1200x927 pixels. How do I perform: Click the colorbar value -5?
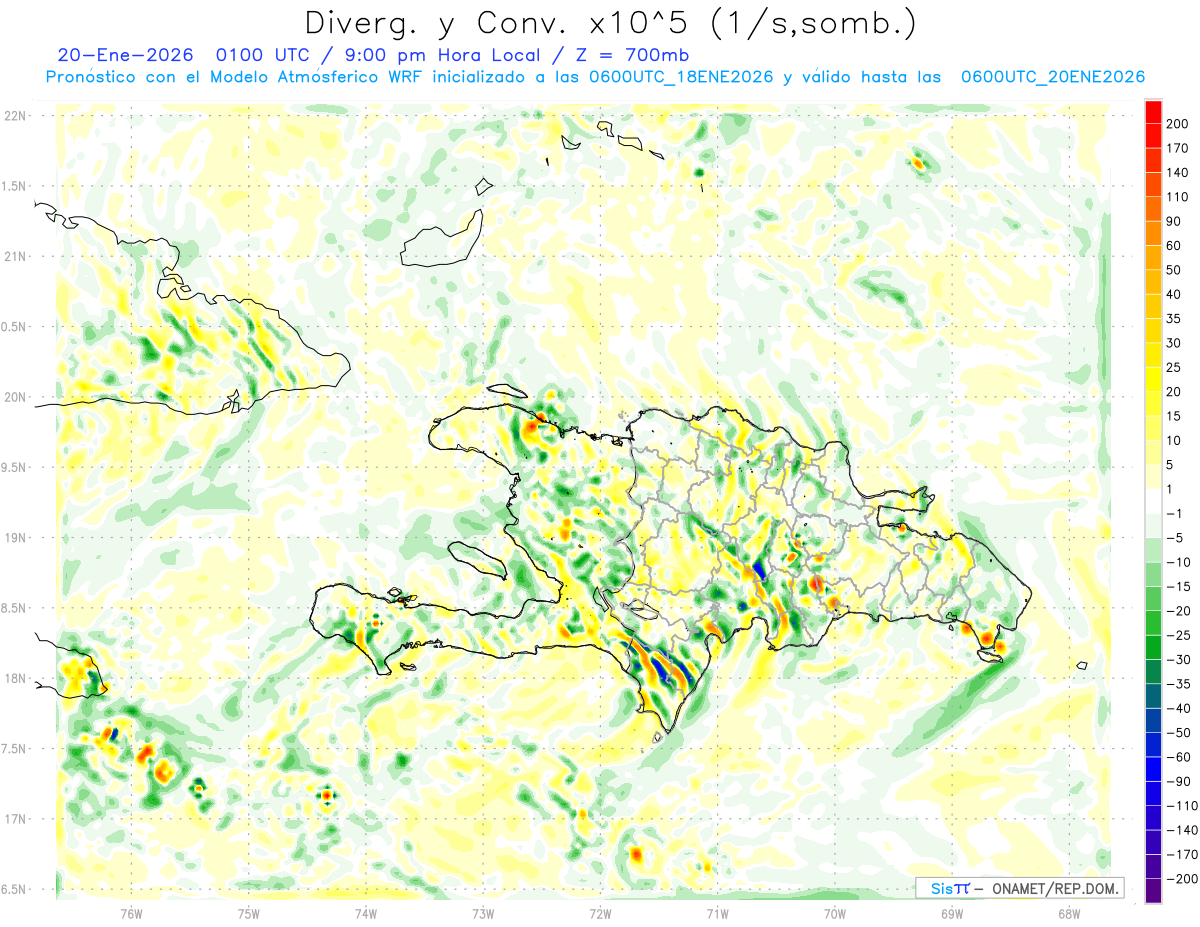[x=1175, y=538]
